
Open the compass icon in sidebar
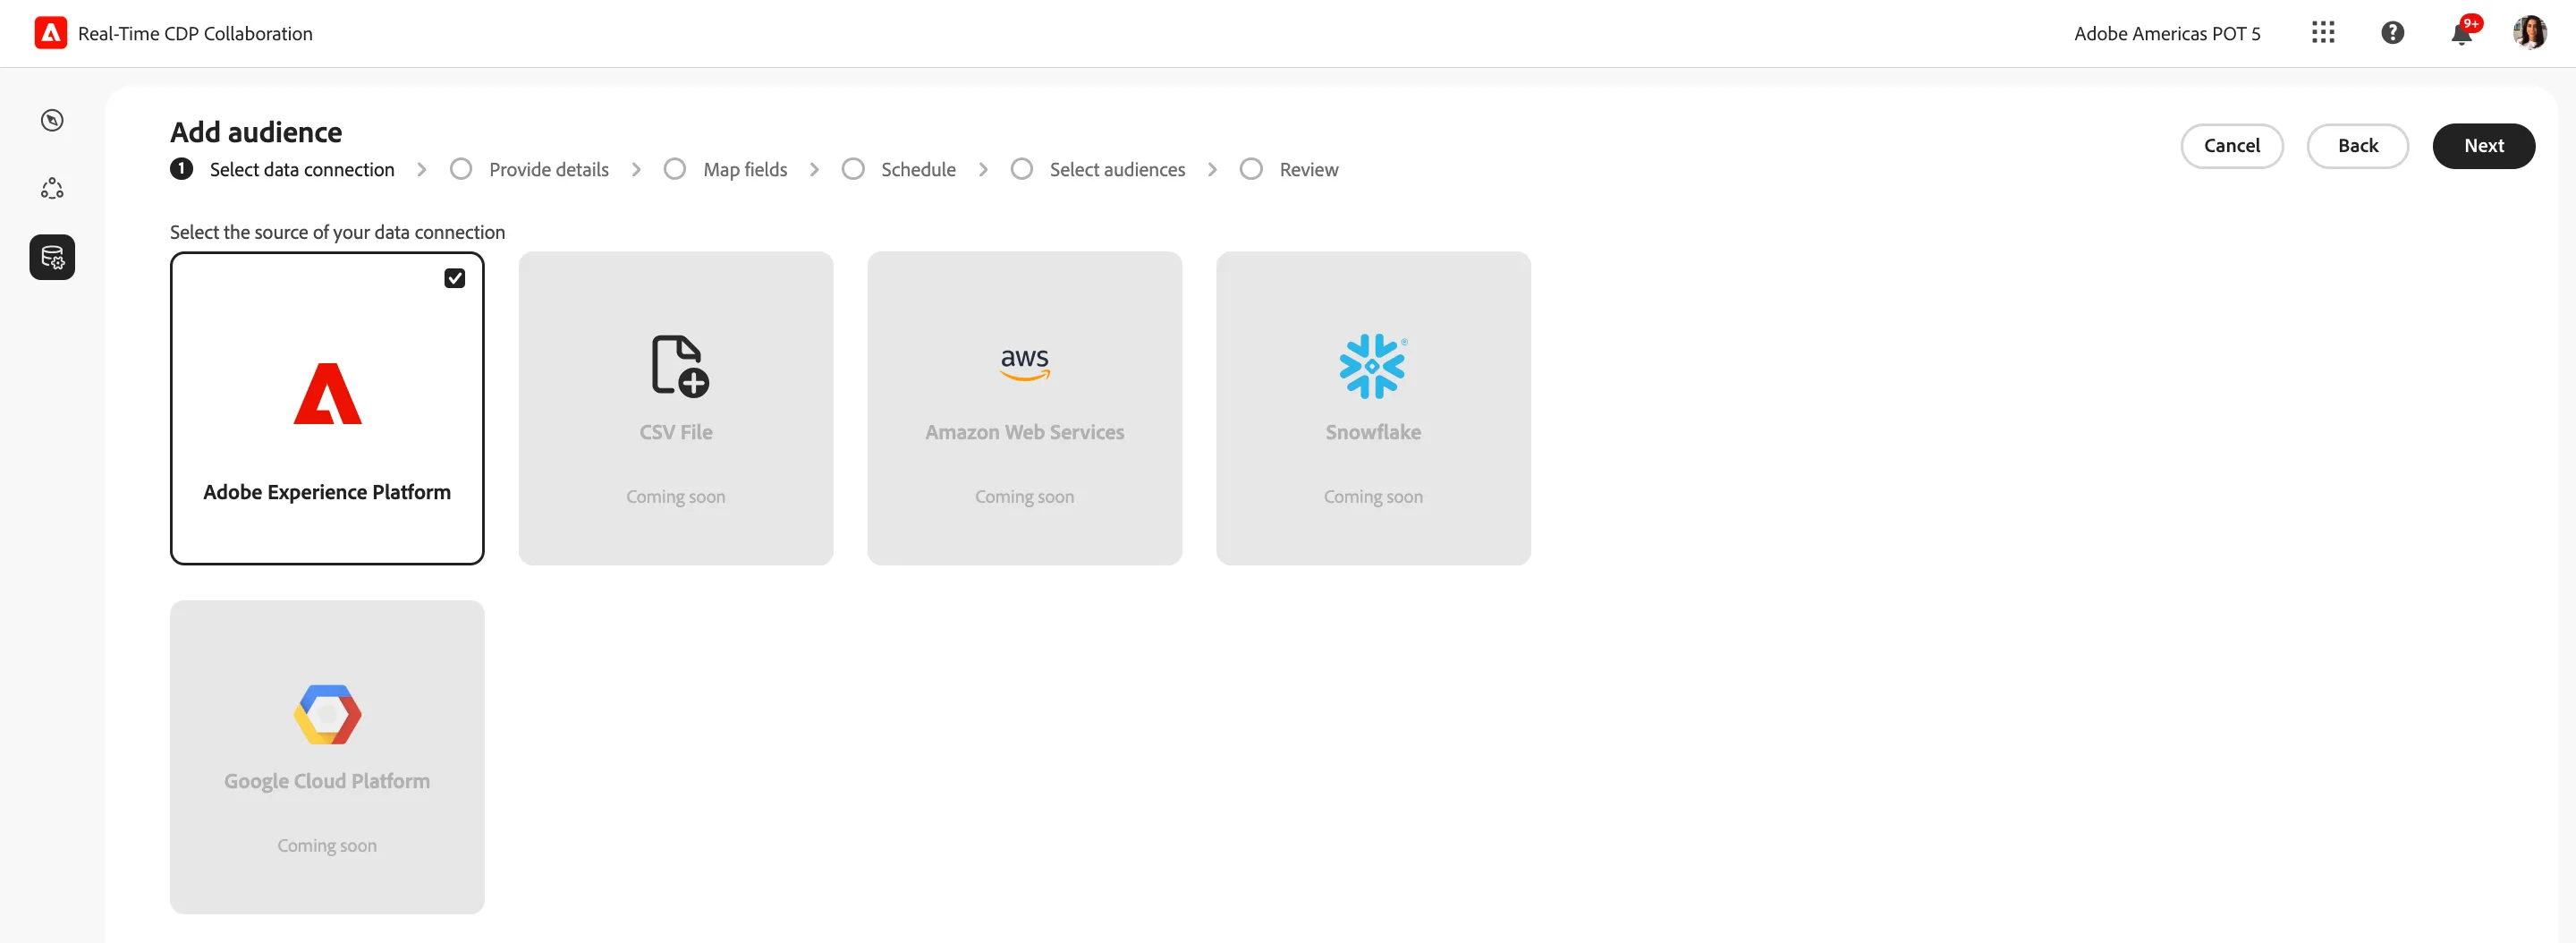pyautogui.click(x=52, y=120)
